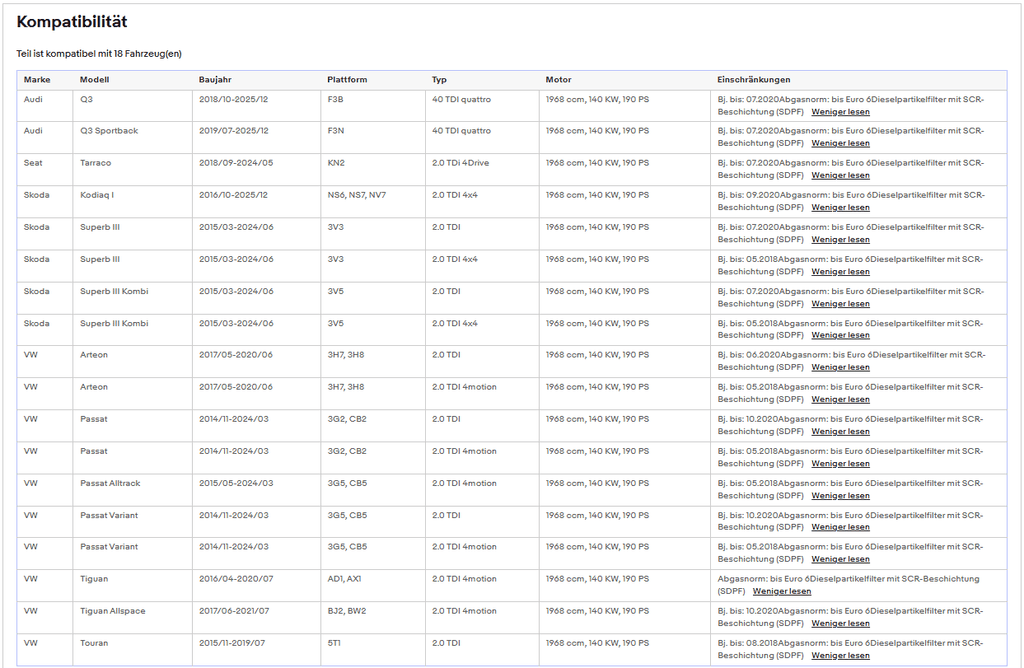Select build year '2016/10-2025/12'
This screenshot has height=668, width=1024.
coord(233,195)
